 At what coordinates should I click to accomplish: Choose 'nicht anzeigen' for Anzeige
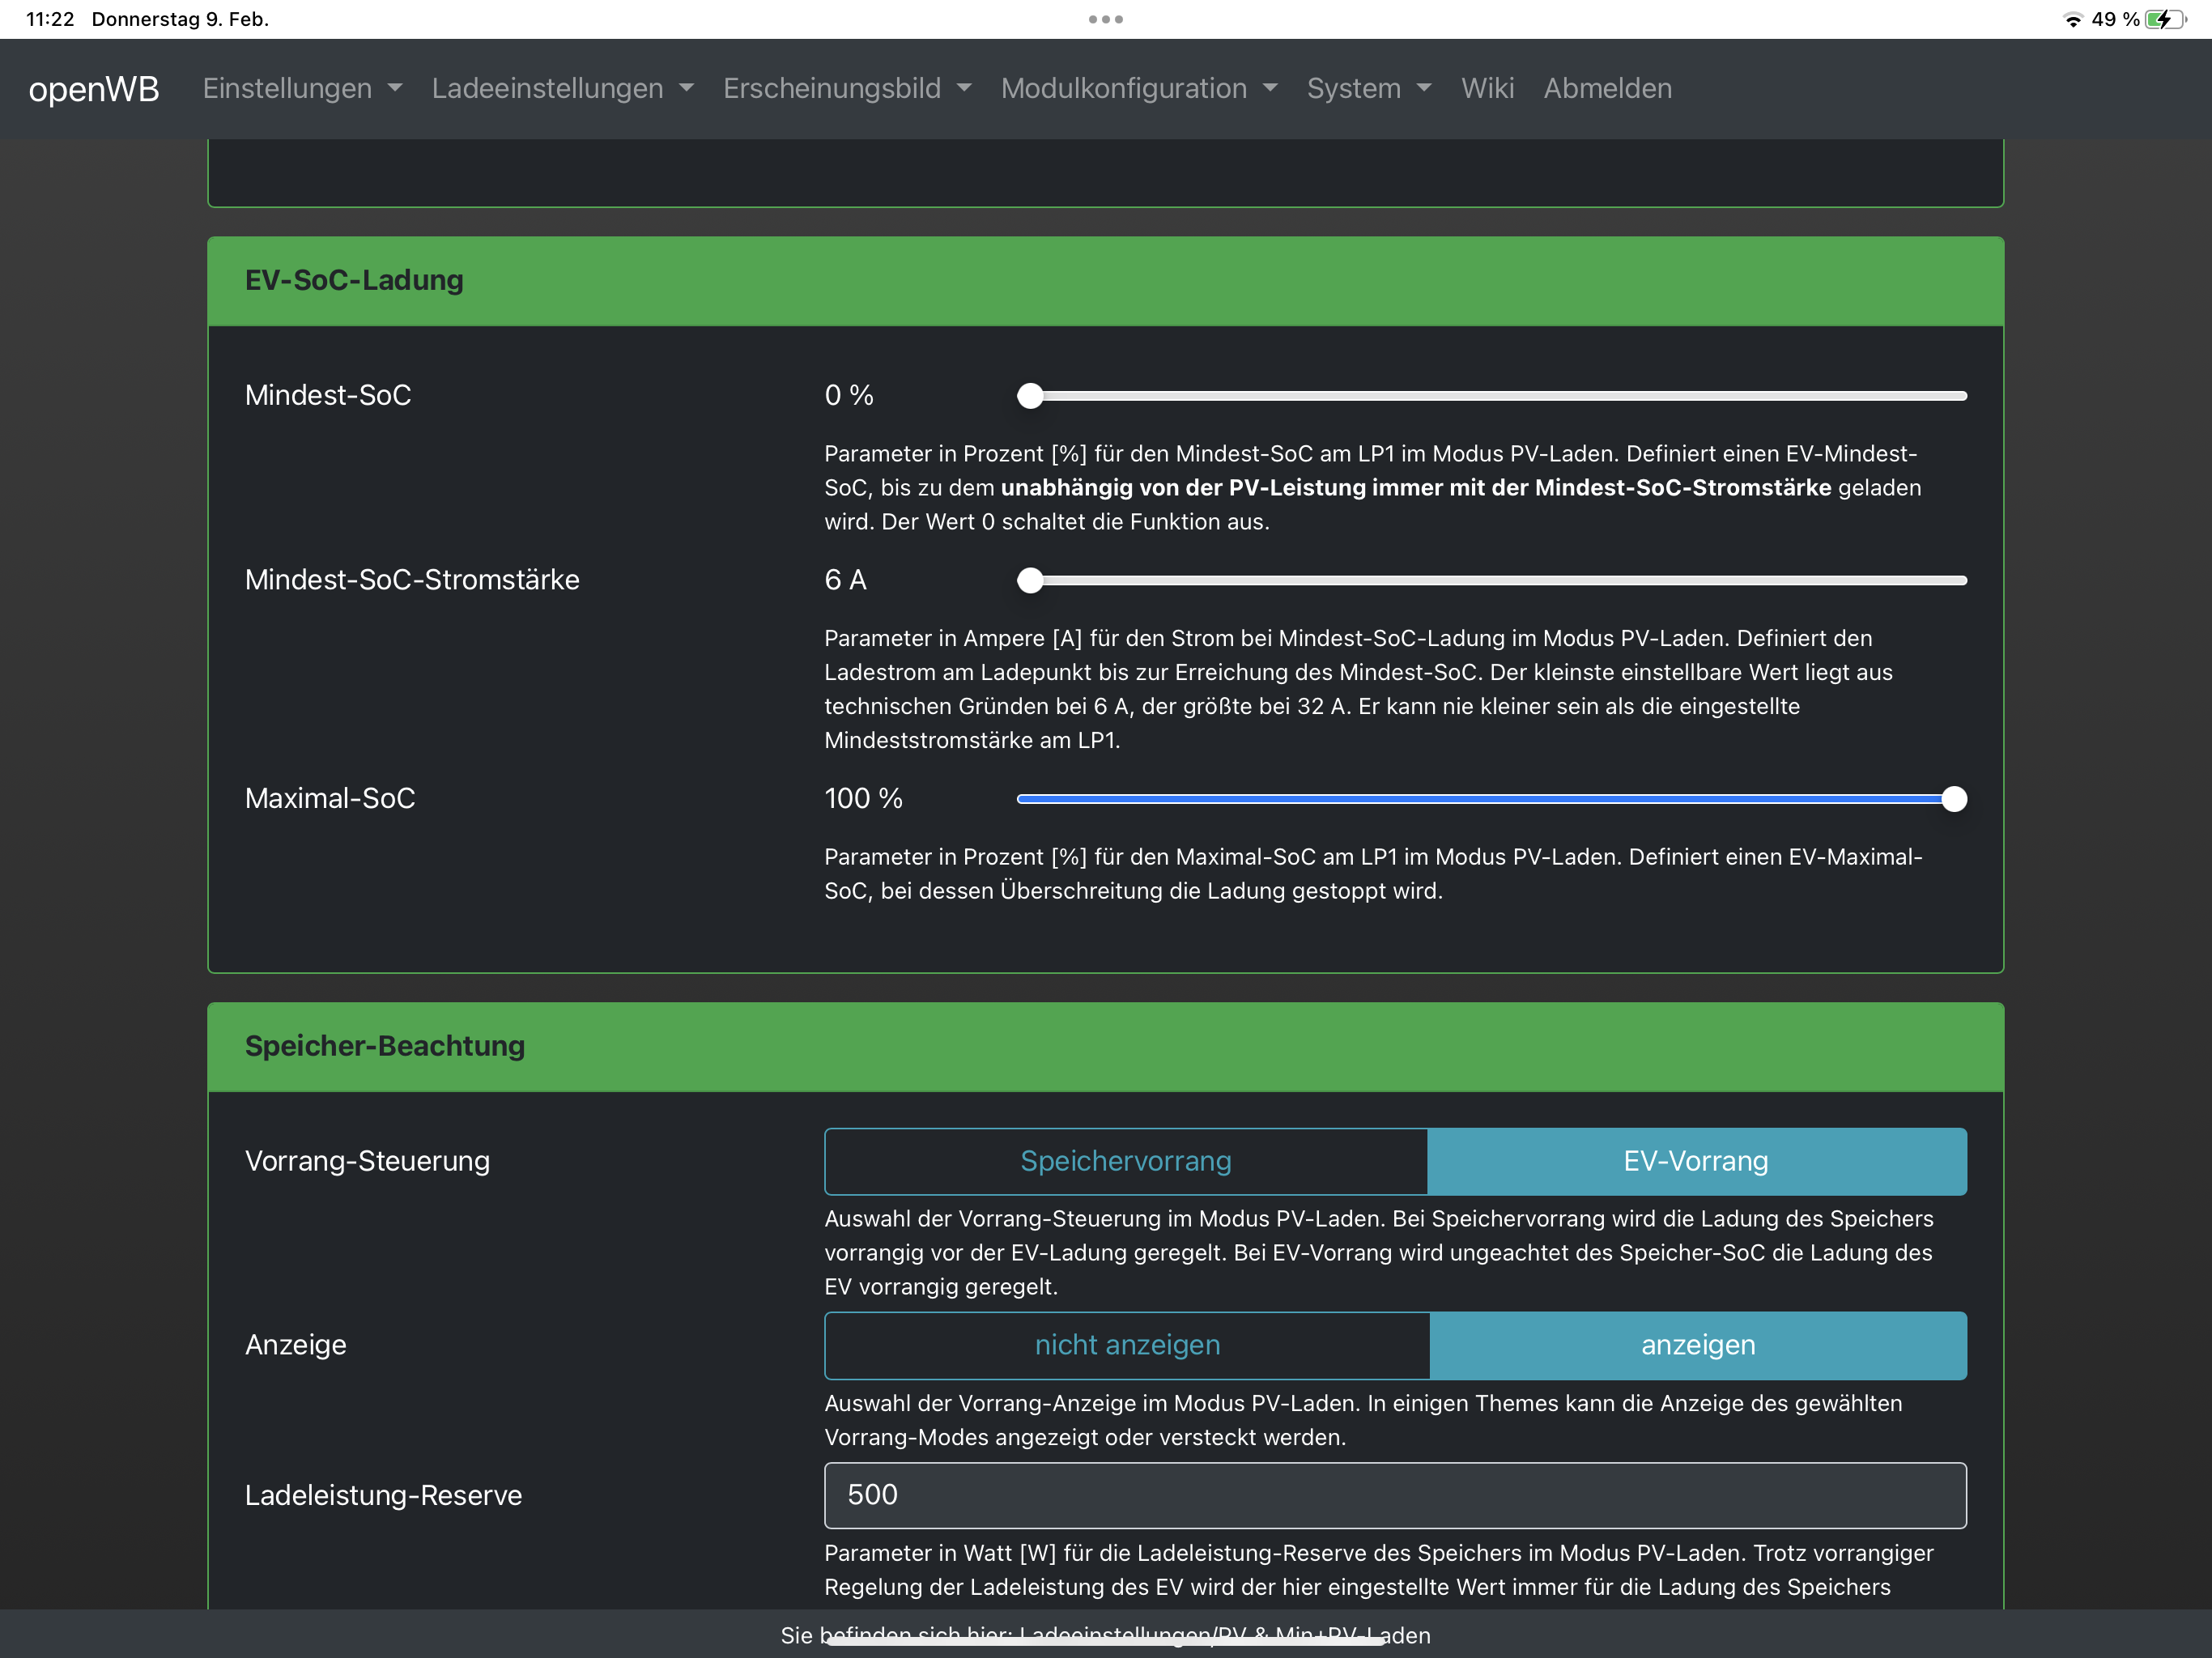click(x=1127, y=1345)
